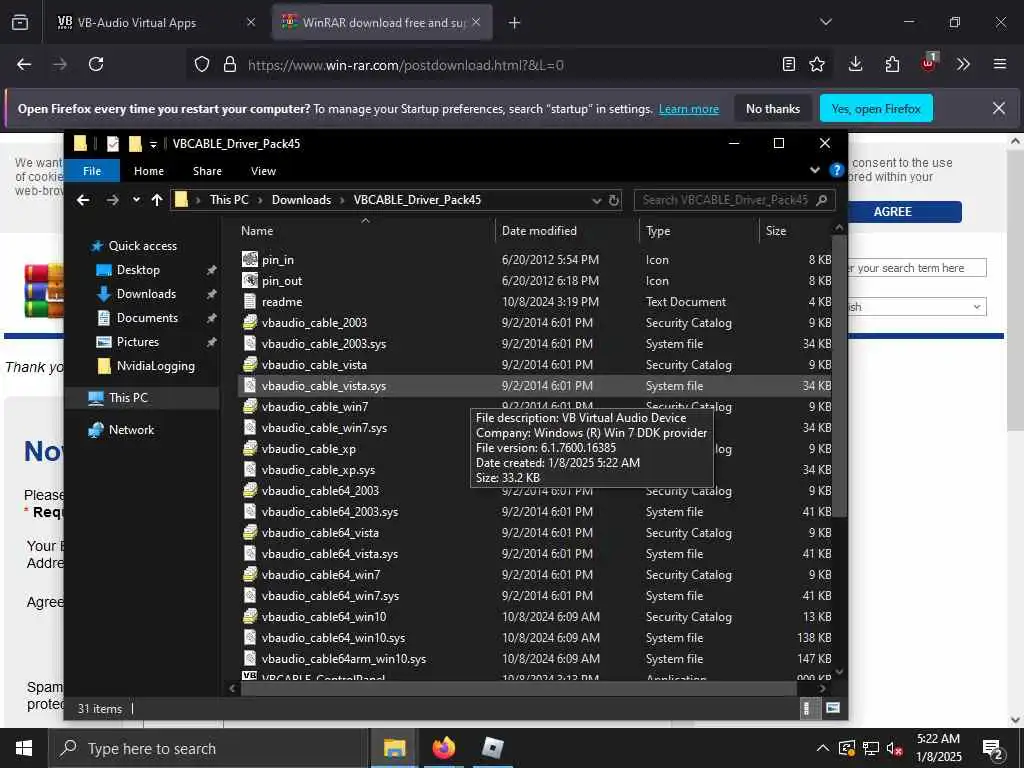The width and height of the screenshot is (1024, 768).
Task: Open Firefox from the taskbar
Action: coord(443,748)
